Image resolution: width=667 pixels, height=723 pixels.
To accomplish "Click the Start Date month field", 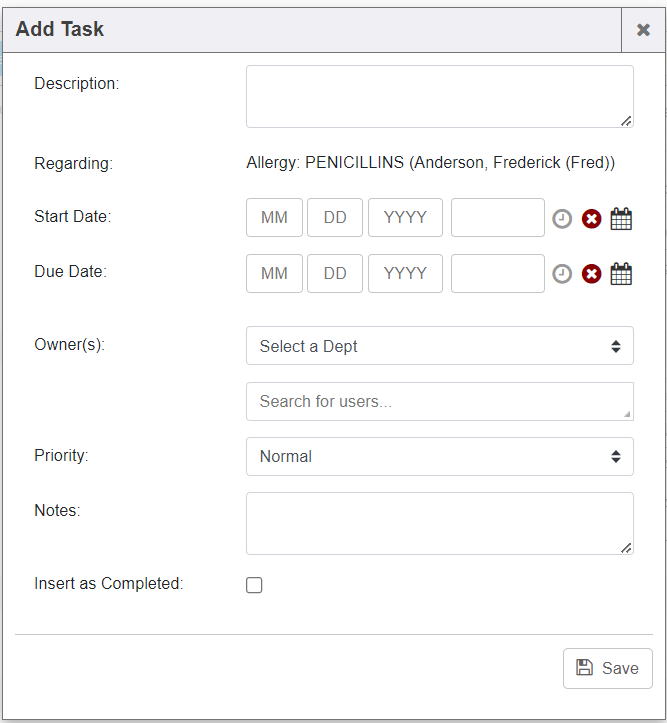I will point(274,218).
